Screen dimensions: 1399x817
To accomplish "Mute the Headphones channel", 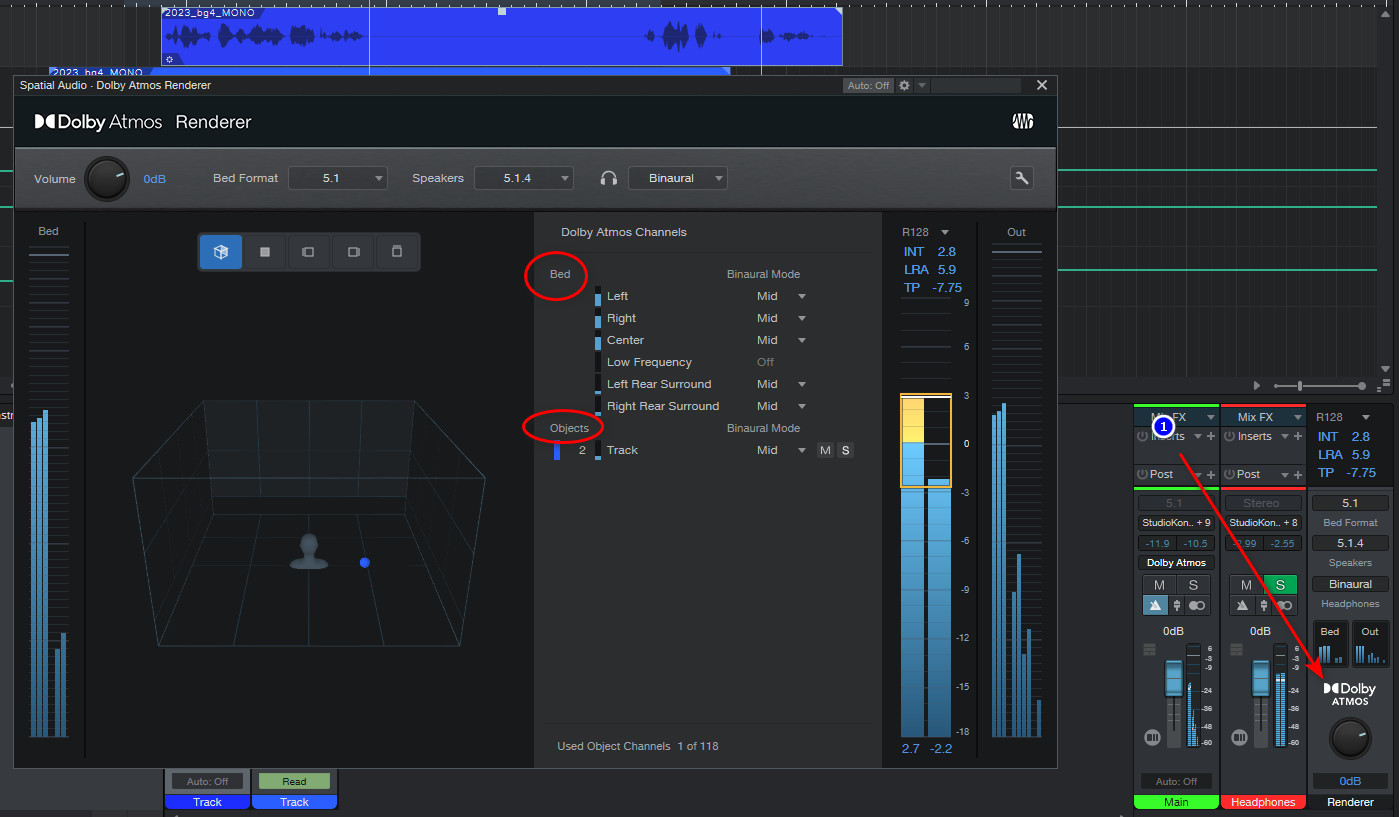I will pos(1246,585).
